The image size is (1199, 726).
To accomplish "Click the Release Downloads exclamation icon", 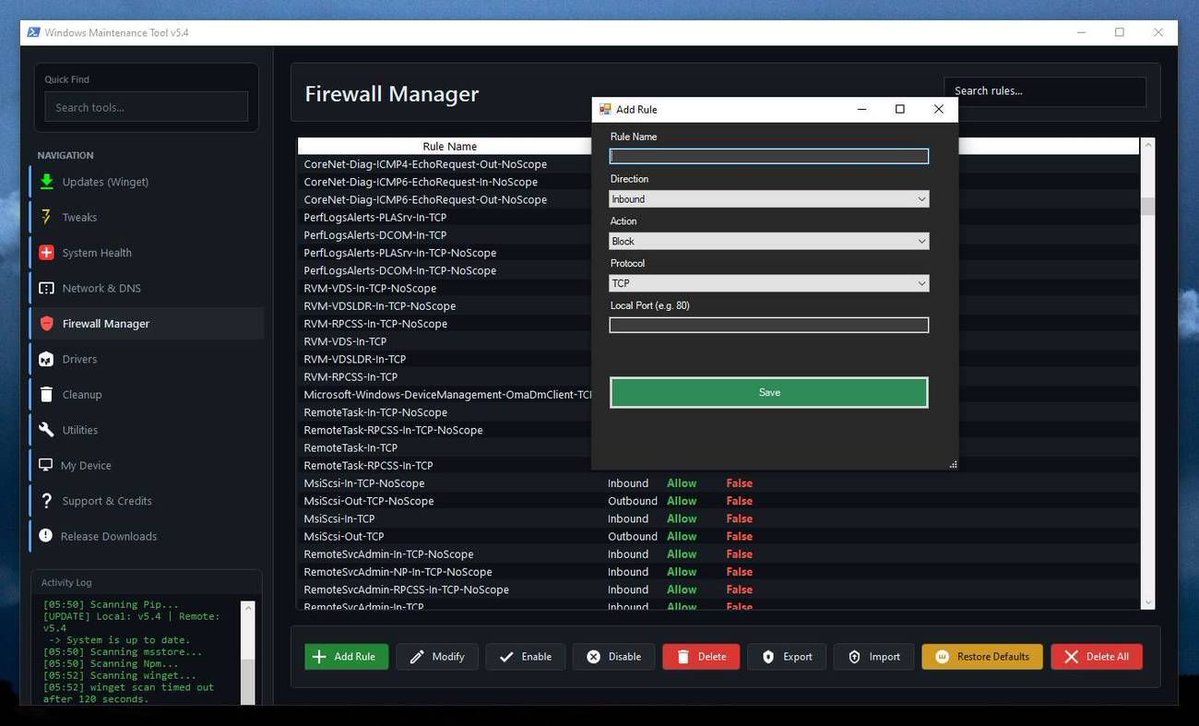I will tap(46, 536).
